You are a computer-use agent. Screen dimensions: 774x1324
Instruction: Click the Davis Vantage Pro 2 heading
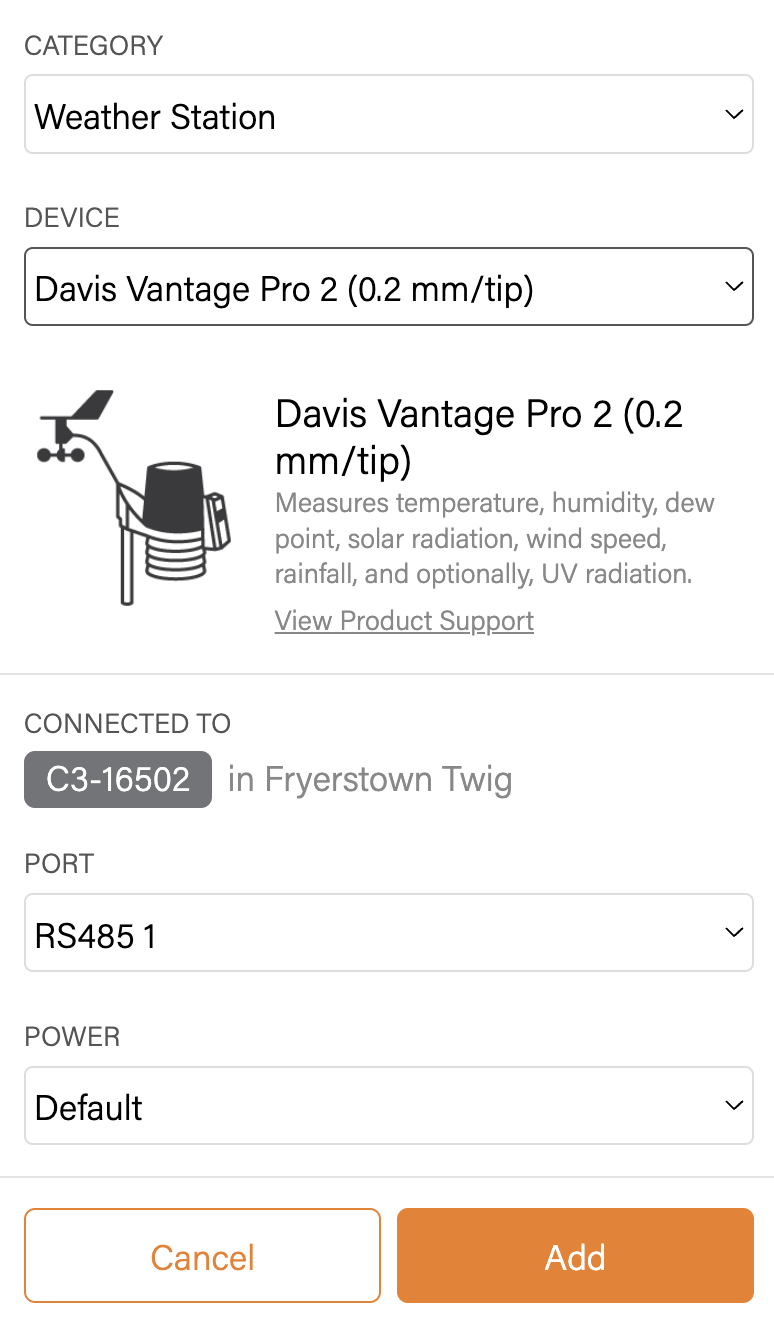click(478, 436)
